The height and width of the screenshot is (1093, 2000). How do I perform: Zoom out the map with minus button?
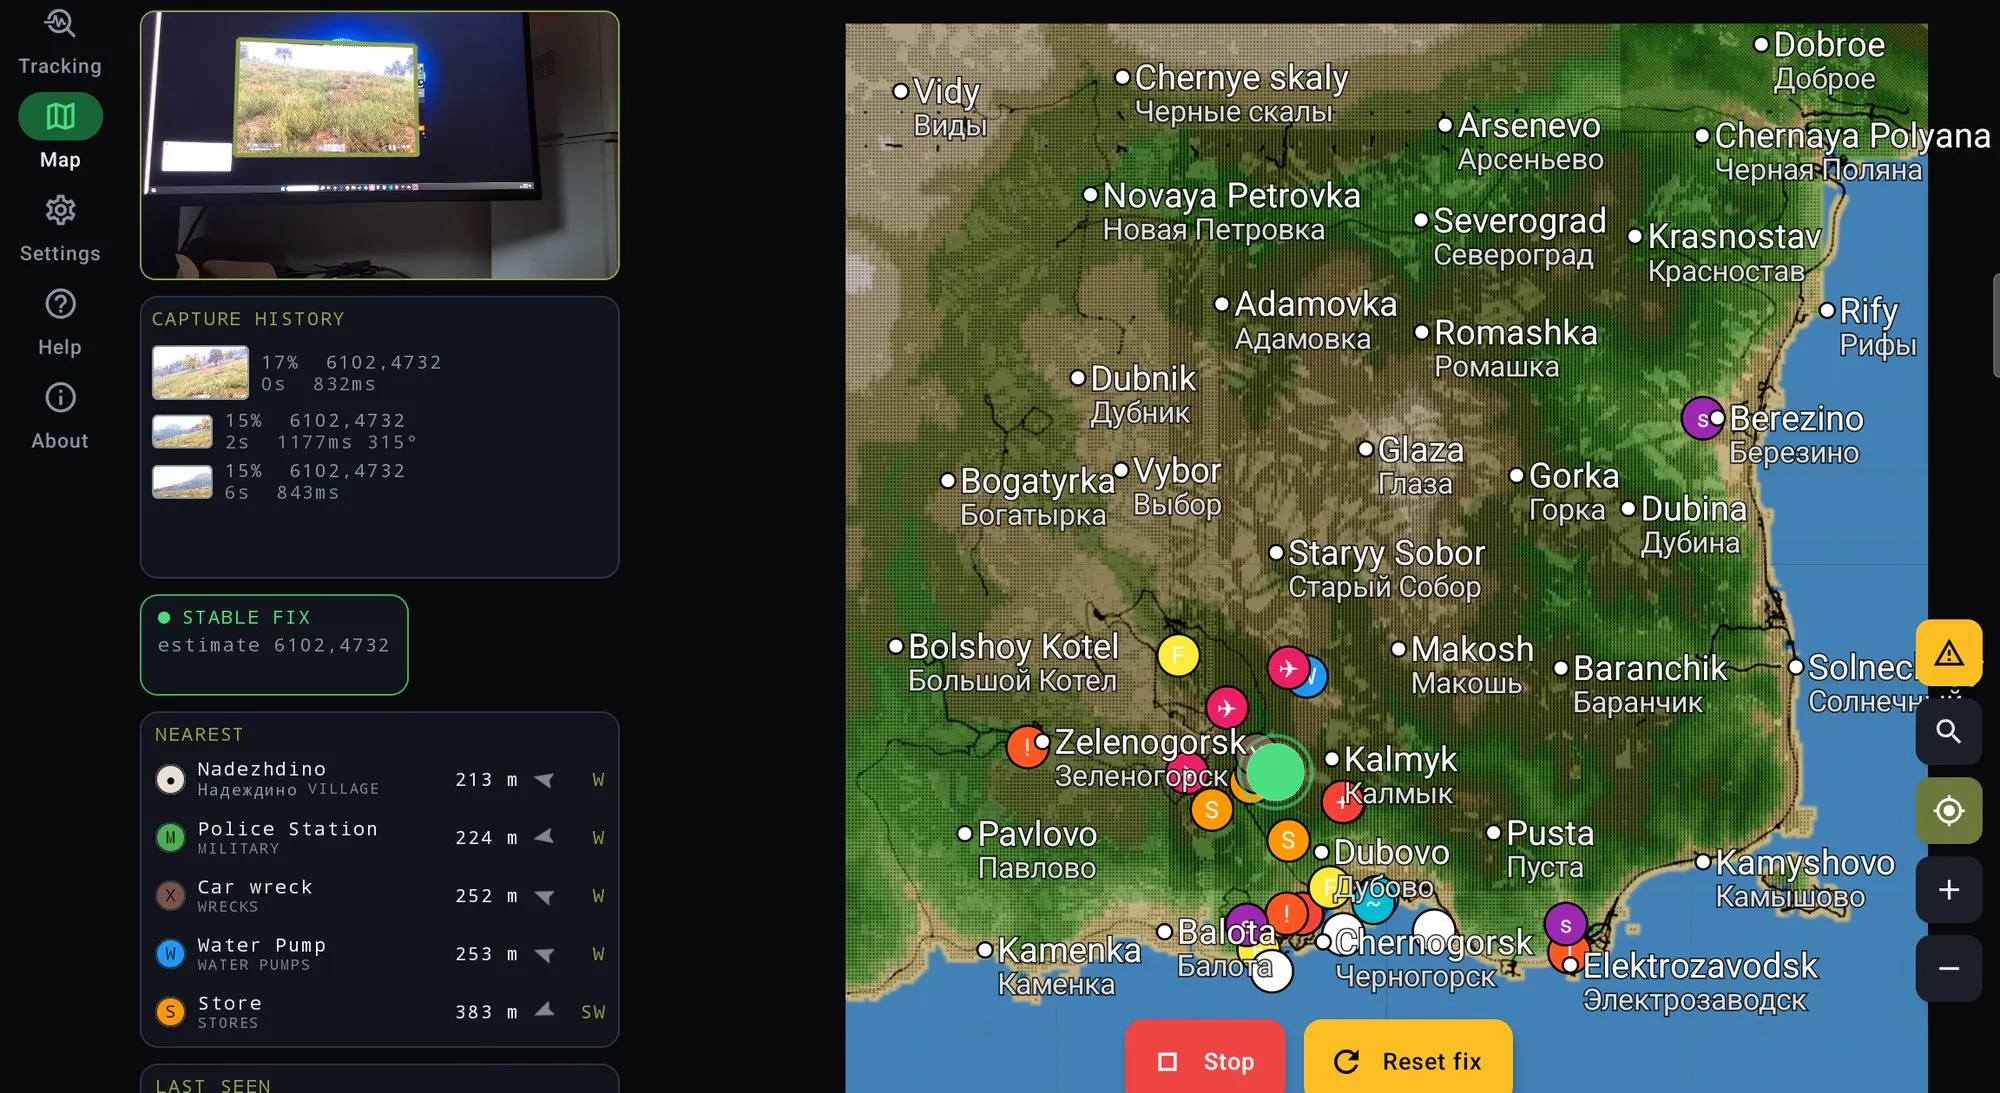pos(1948,968)
